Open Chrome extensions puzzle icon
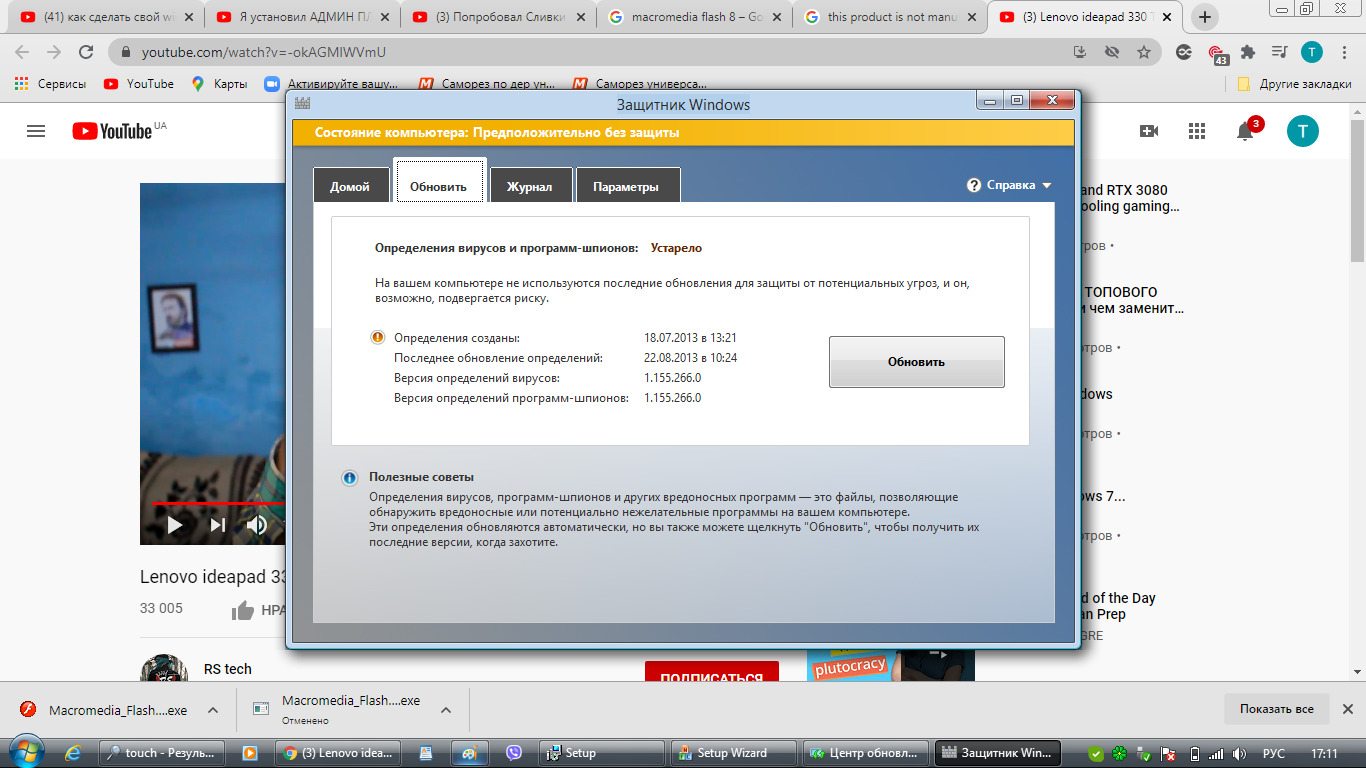Viewport: 1366px width, 768px height. [1247, 52]
